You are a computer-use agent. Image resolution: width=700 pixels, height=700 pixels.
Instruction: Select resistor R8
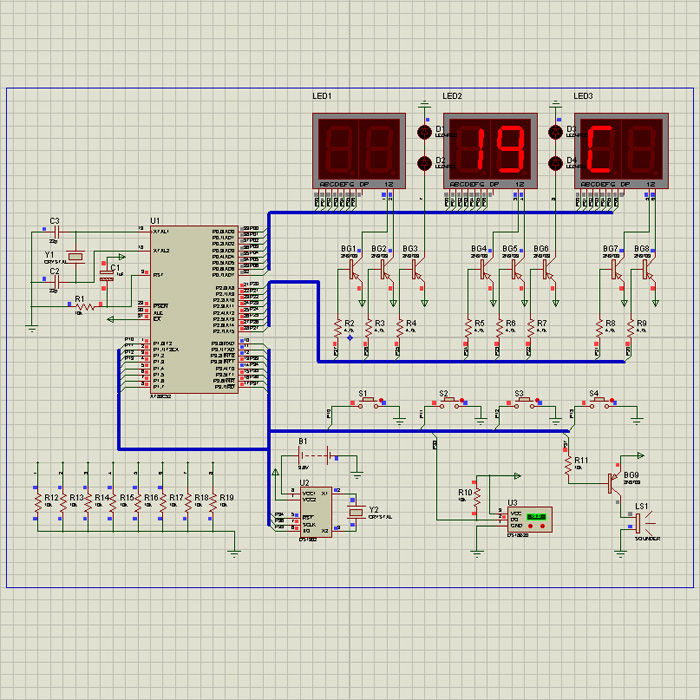tap(600, 329)
